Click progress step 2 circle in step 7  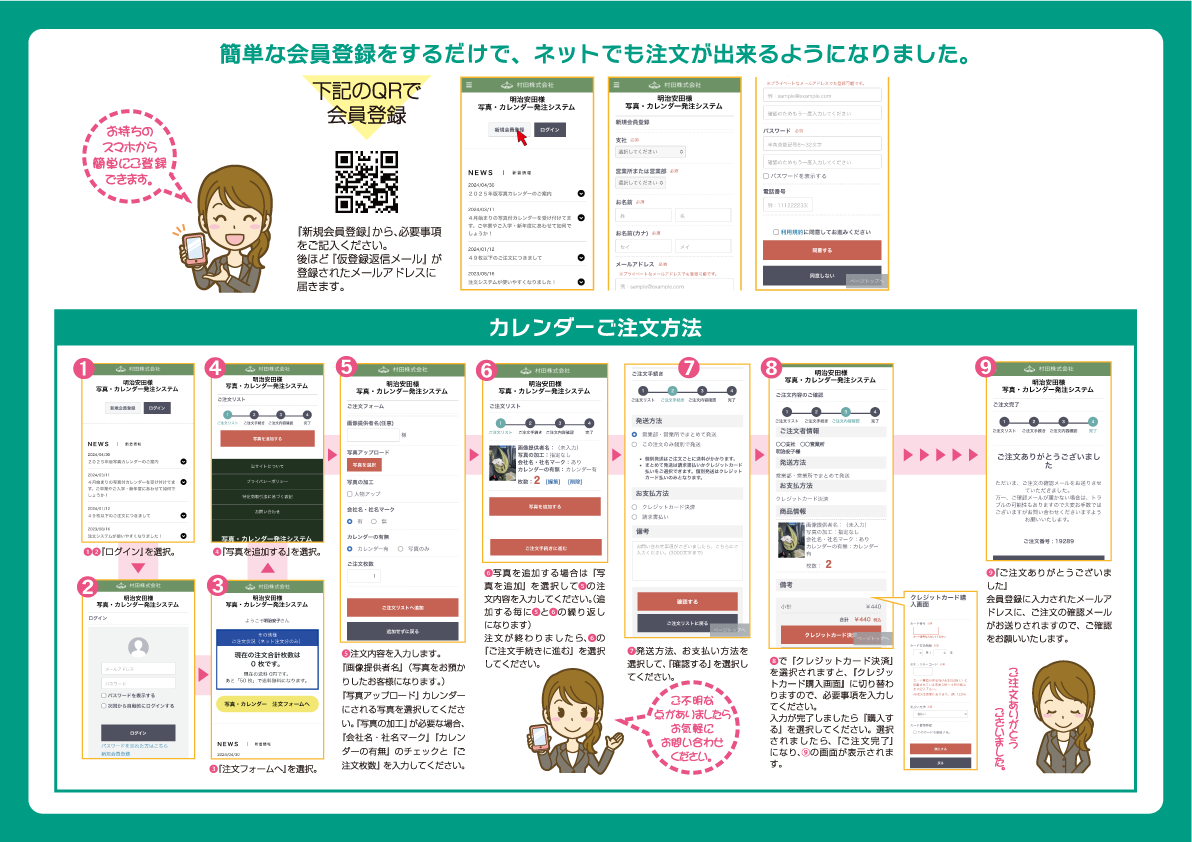(673, 391)
